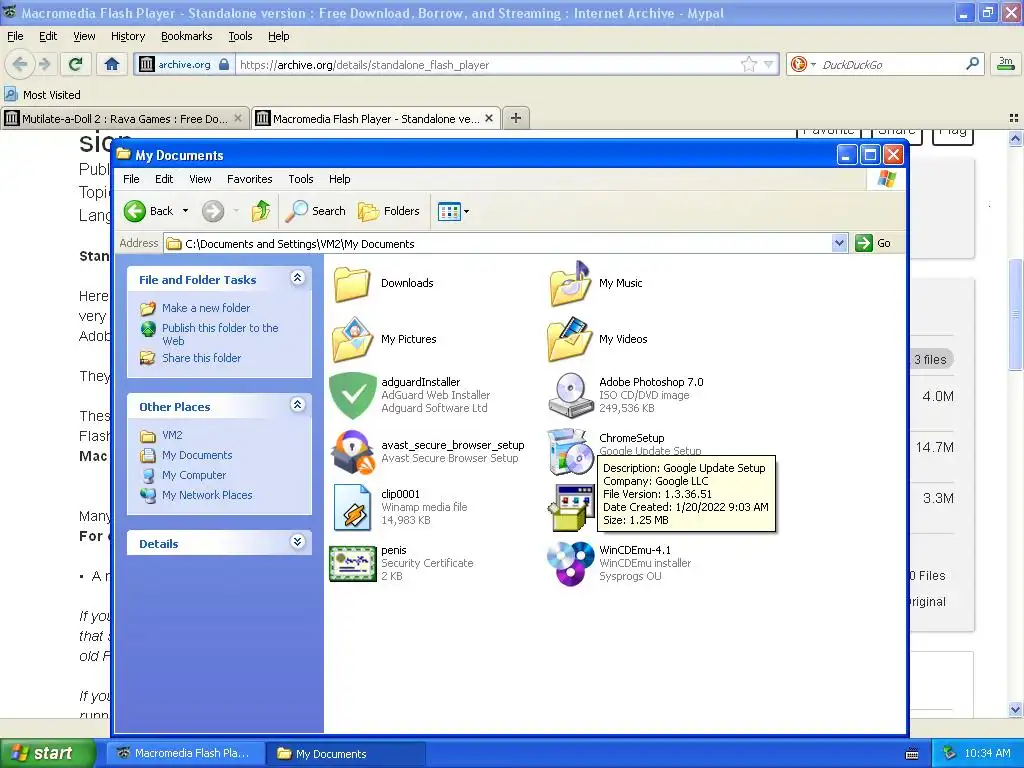1024x768 pixels.
Task: Click the browser home button
Action: [x=112, y=64]
